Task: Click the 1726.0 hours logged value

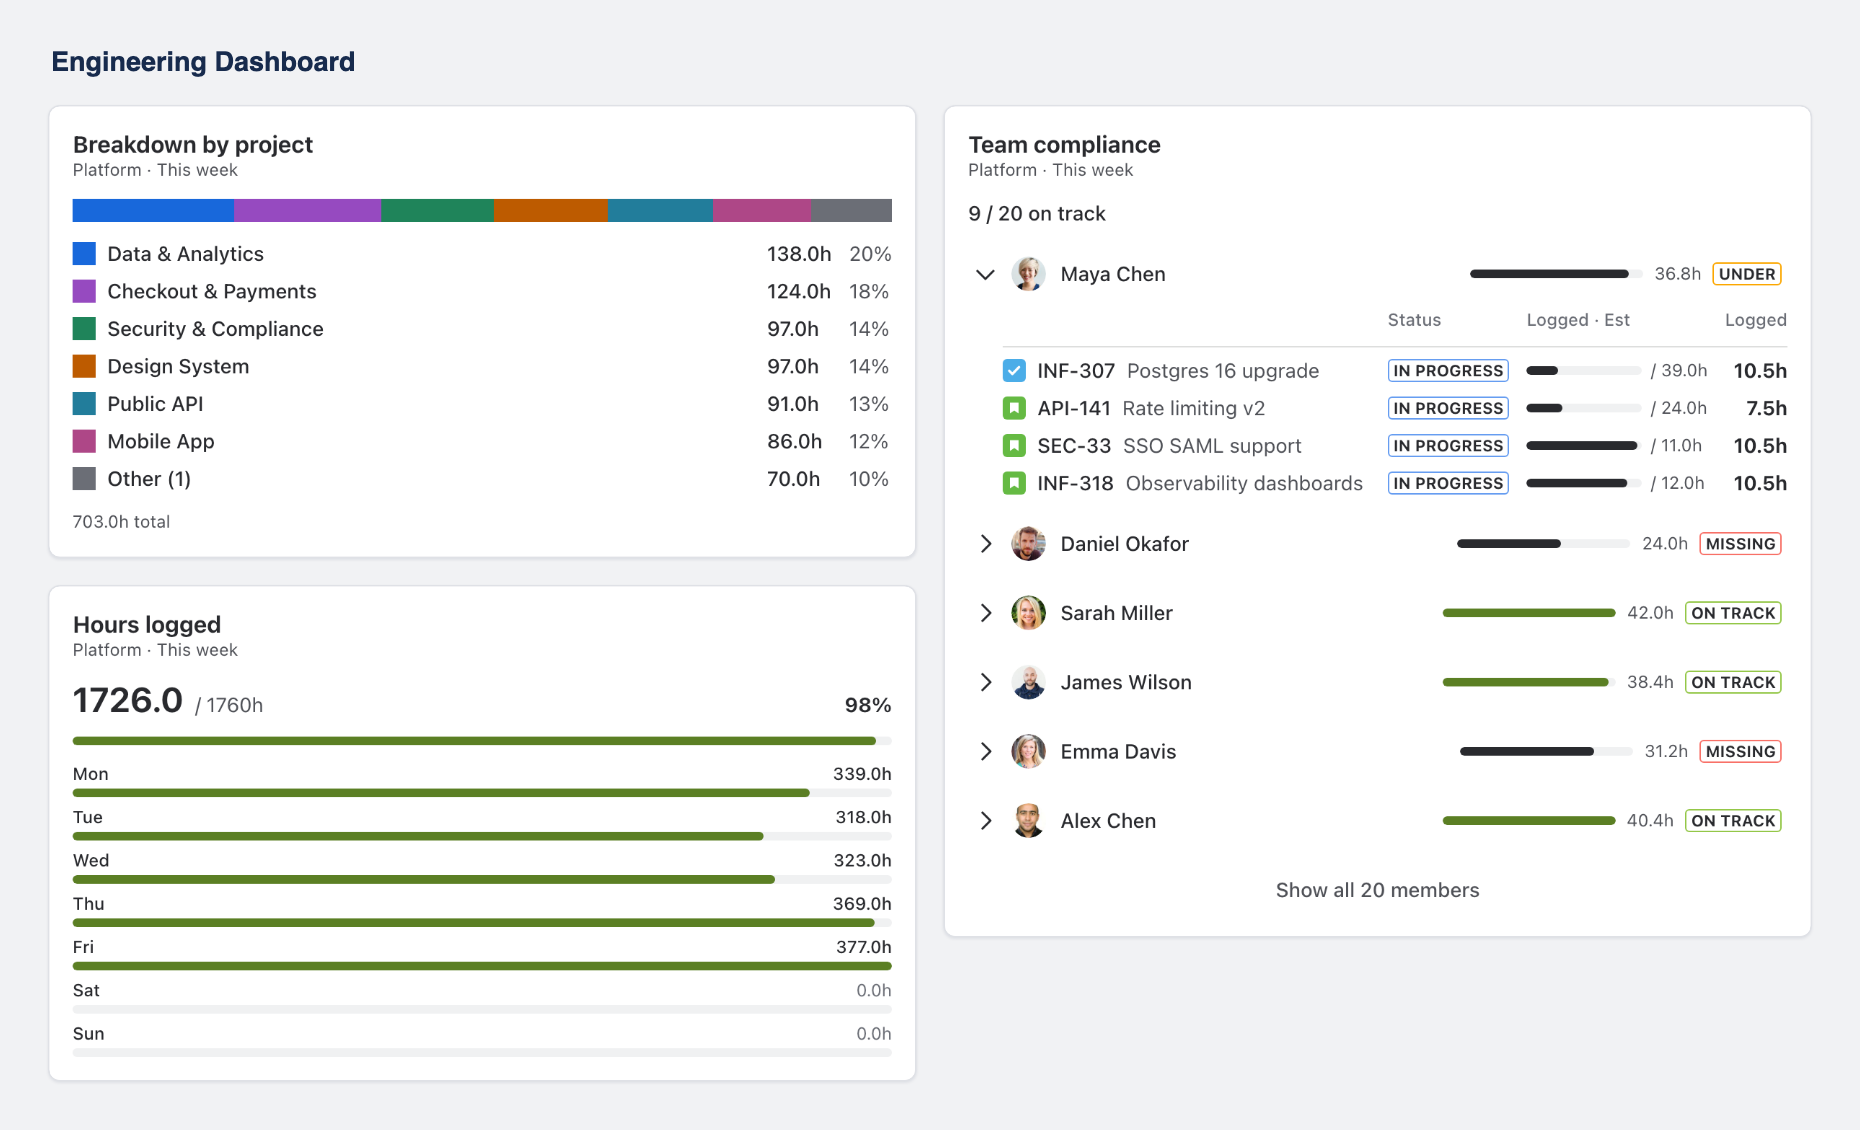Action: pos(128,700)
